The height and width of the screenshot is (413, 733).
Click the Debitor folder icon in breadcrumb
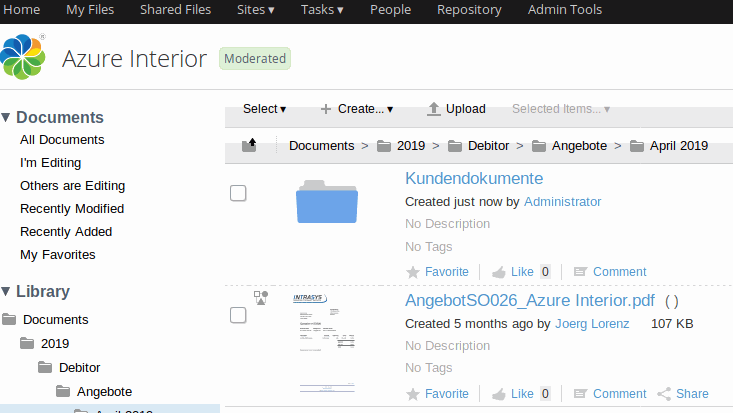click(455, 146)
